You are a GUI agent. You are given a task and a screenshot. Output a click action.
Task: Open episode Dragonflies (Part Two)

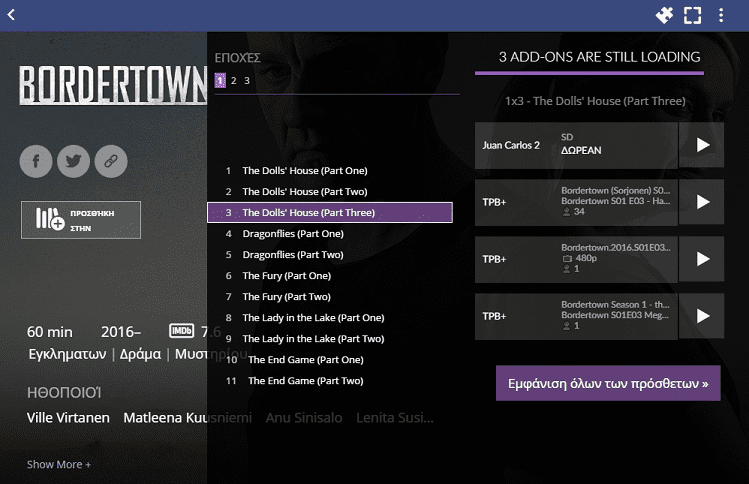pos(330,255)
